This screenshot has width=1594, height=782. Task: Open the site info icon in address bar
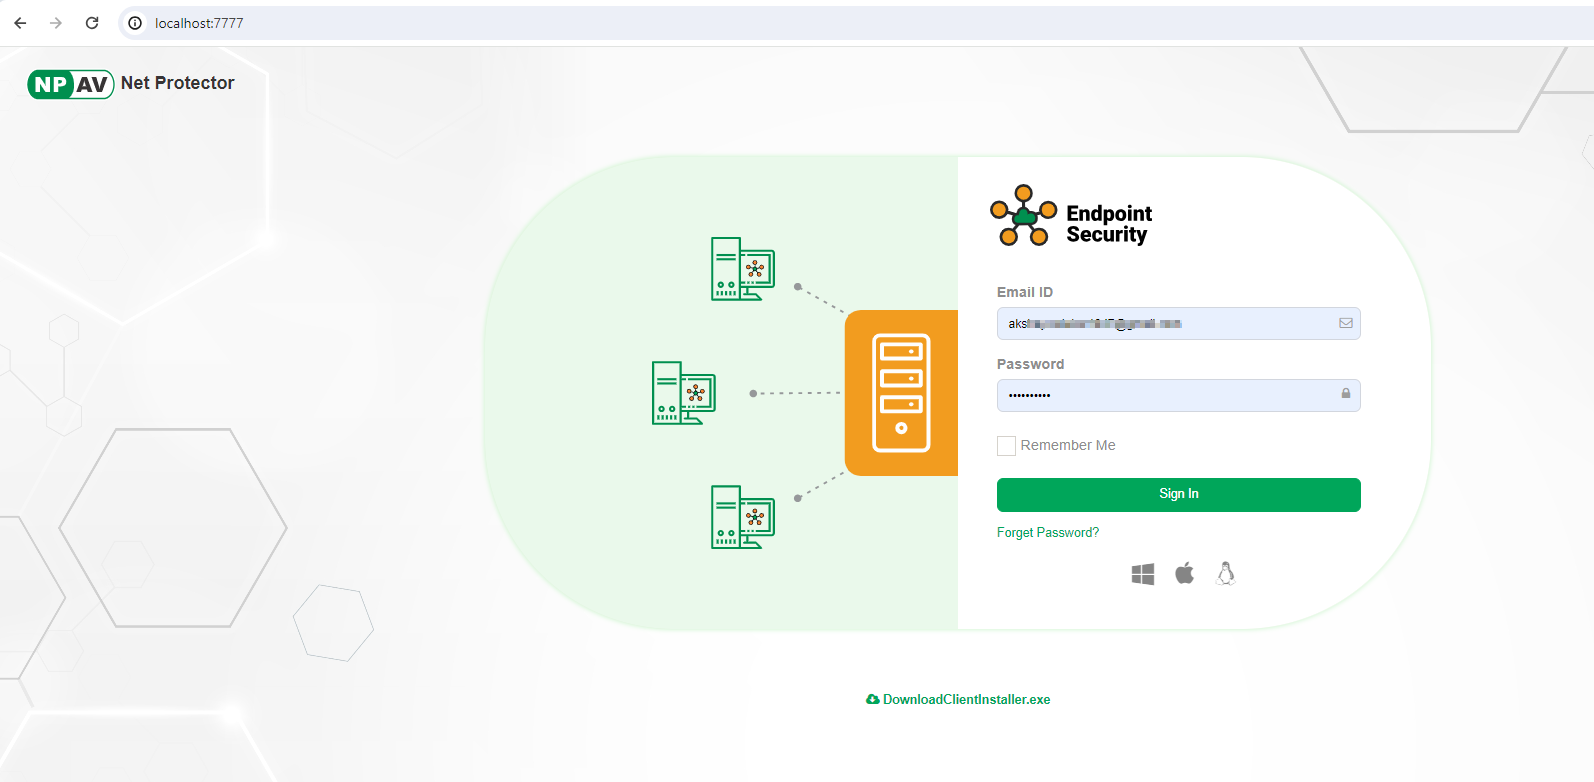[x=135, y=23]
